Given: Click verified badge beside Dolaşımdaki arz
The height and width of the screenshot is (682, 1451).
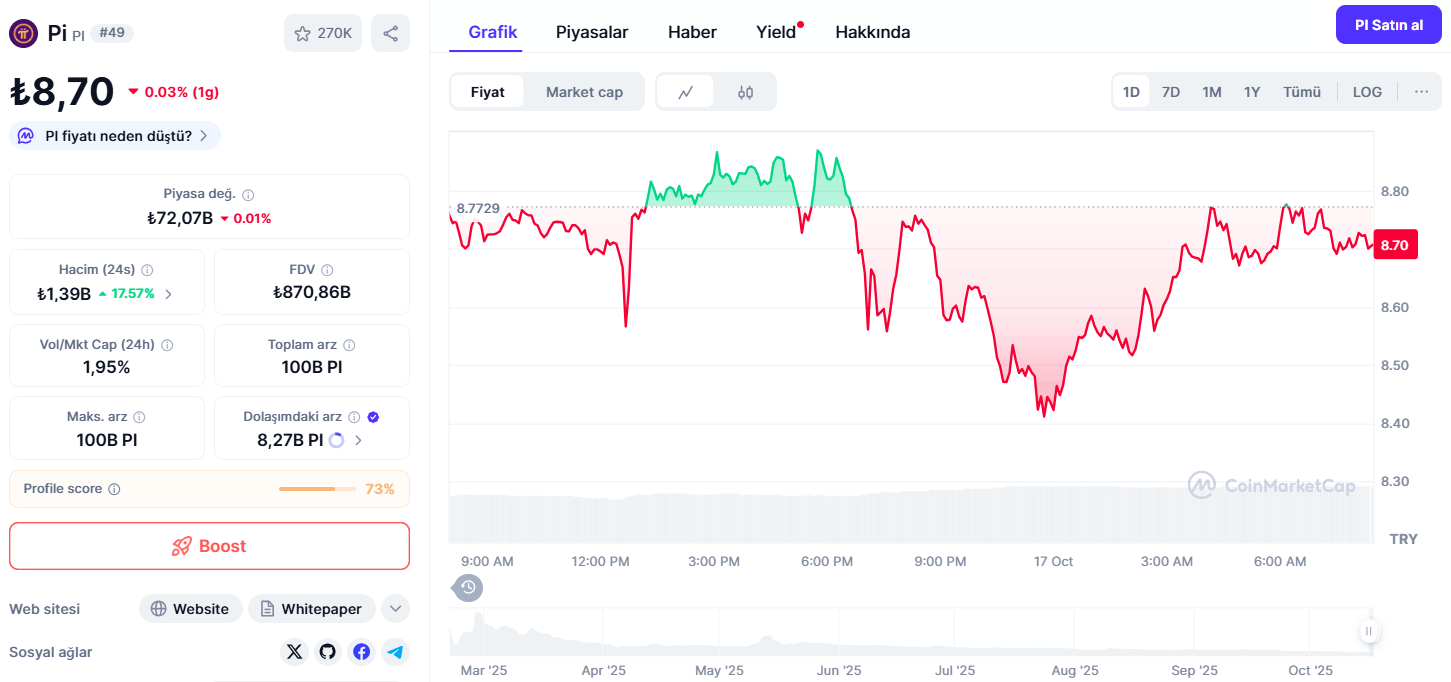Looking at the screenshot, I should pos(373,417).
